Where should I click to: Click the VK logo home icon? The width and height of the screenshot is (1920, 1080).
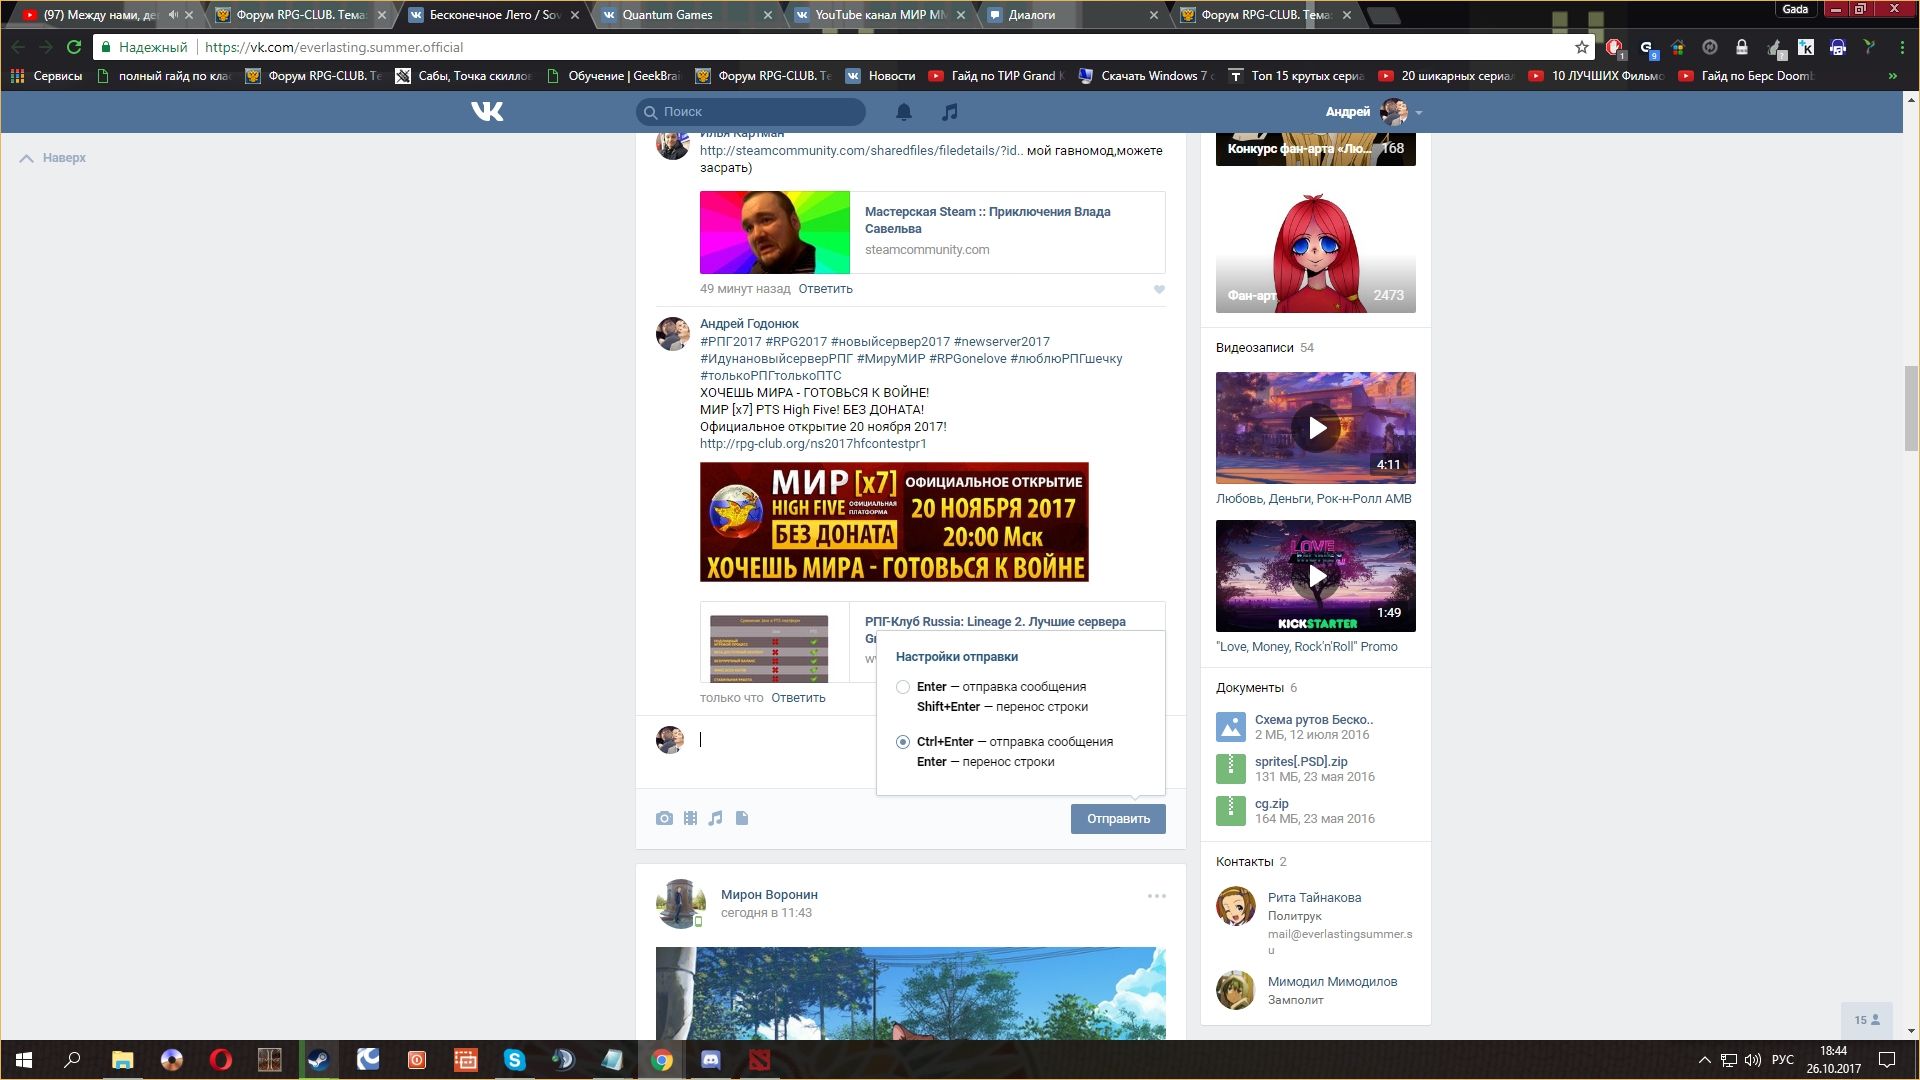point(487,111)
